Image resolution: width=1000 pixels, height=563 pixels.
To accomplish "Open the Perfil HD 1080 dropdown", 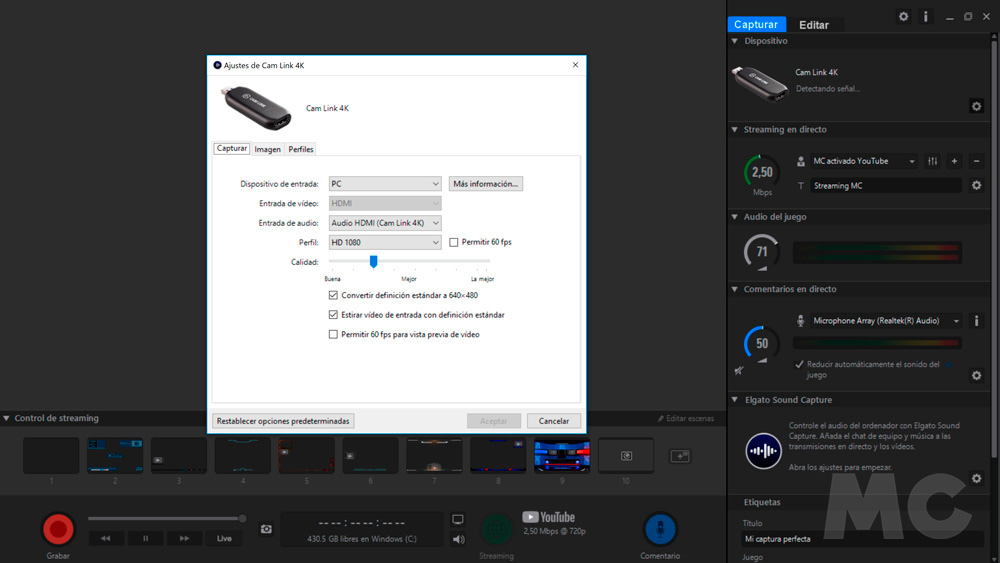I will pyautogui.click(x=385, y=242).
